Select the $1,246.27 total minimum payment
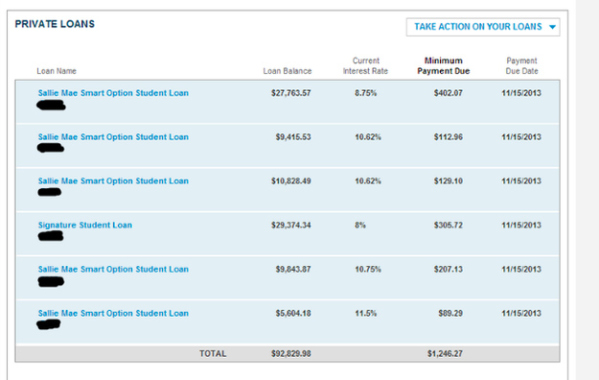The image size is (599, 380). [x=445, y=354]
